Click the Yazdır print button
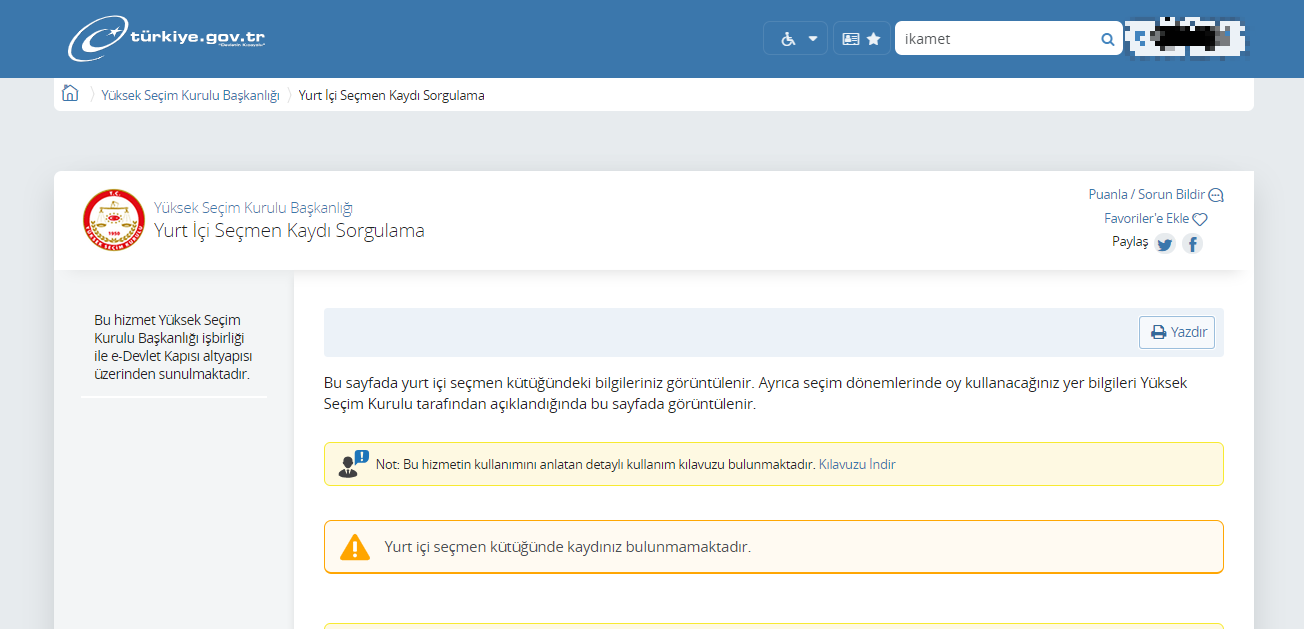 coord(1177,332)
